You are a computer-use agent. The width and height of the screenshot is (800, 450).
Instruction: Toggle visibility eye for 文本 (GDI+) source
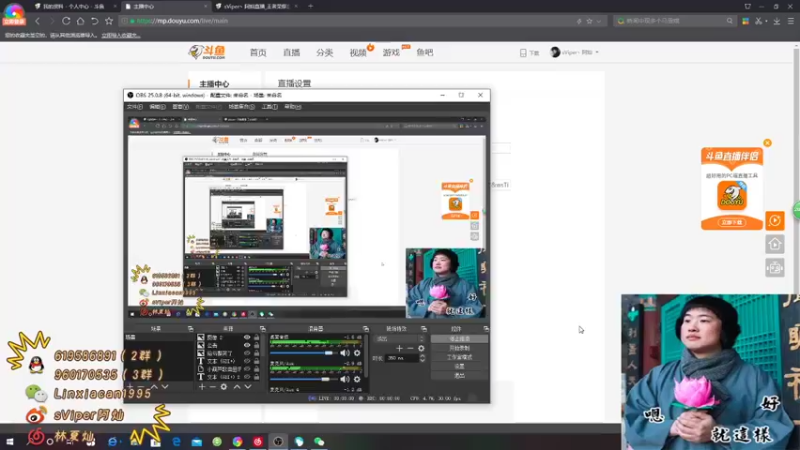tap(247, 361)
